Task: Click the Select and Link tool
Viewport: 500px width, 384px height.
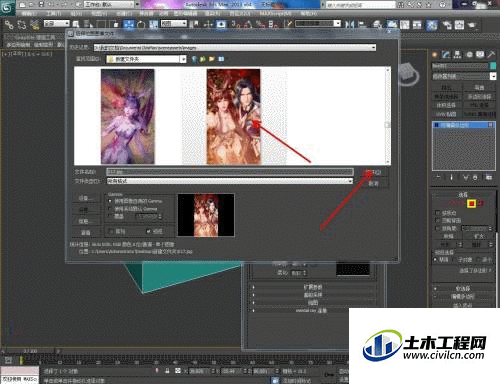Action: tap(9, 24)
